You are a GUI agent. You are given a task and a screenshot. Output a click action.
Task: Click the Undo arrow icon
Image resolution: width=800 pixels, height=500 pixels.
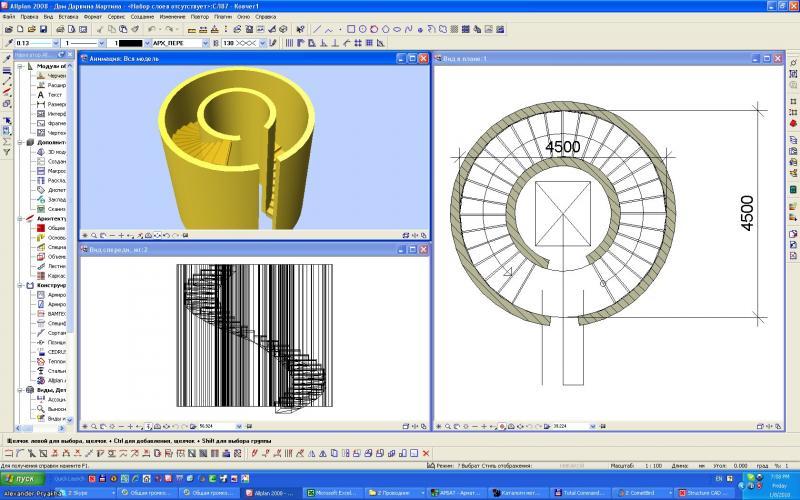pyautogui.click(x=150, y=30)
